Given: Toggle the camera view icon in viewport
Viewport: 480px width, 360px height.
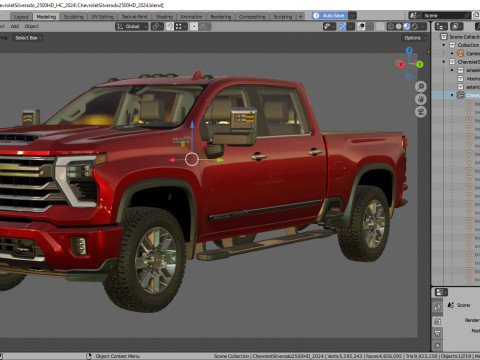Looking at the screenshot, I should pos(421,111).
